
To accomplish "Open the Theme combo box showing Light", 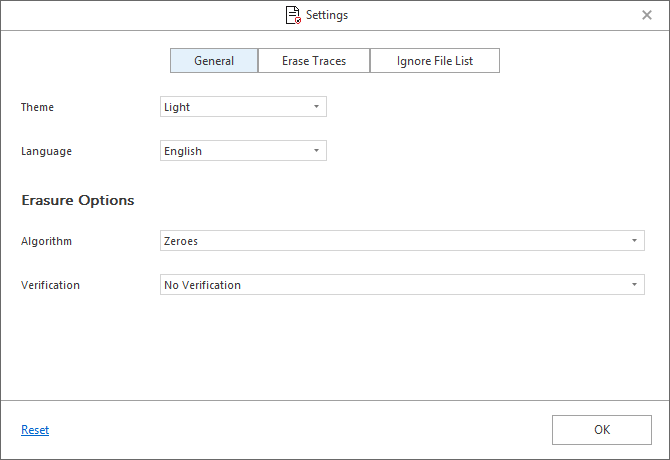I will click(x=236, y=107).
